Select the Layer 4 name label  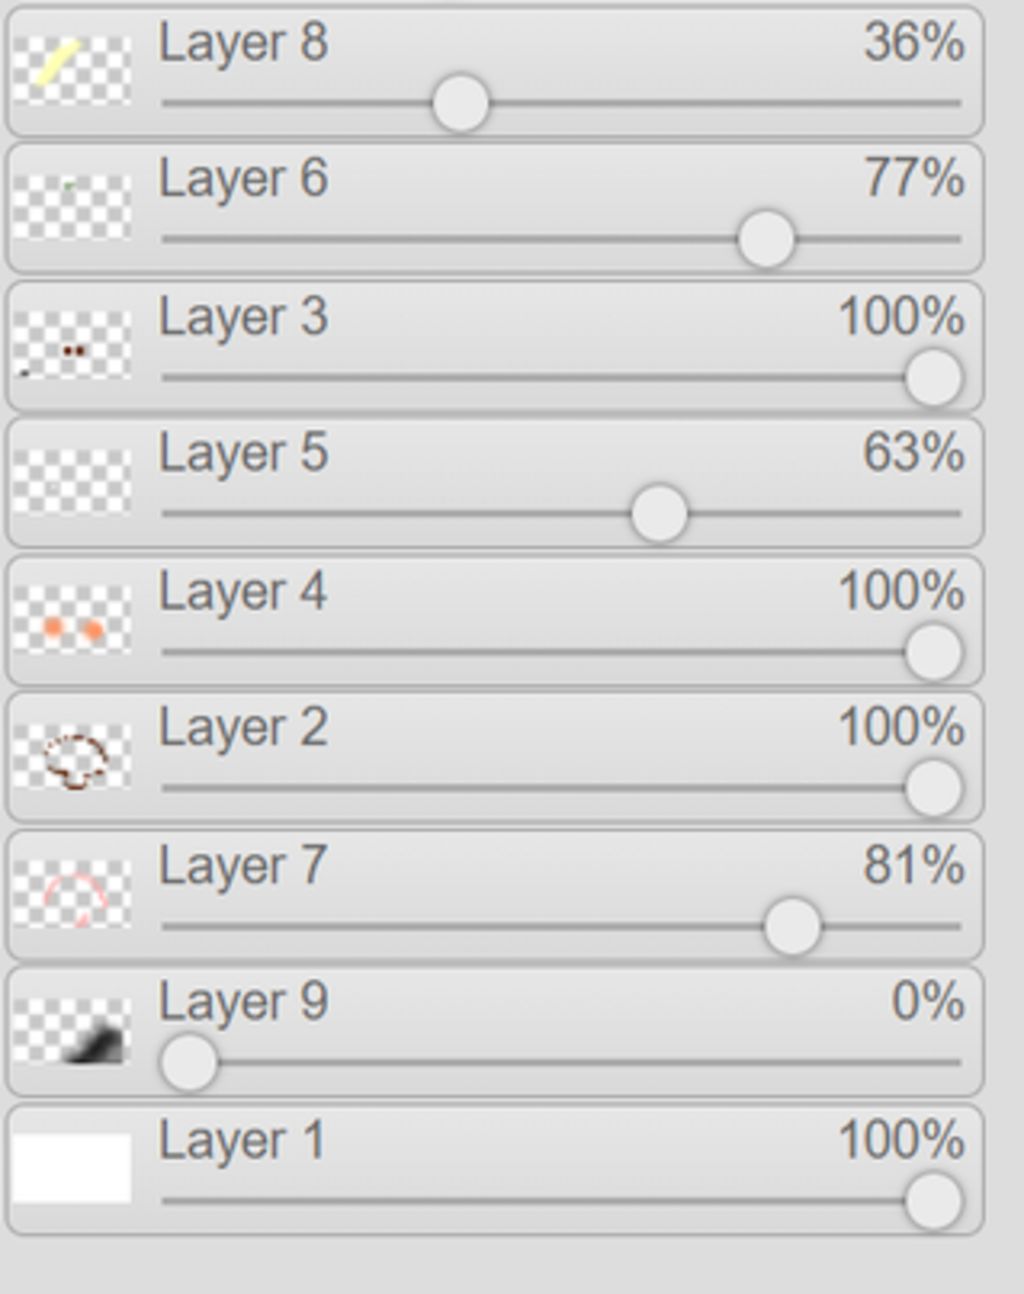(x=243, y=592)
